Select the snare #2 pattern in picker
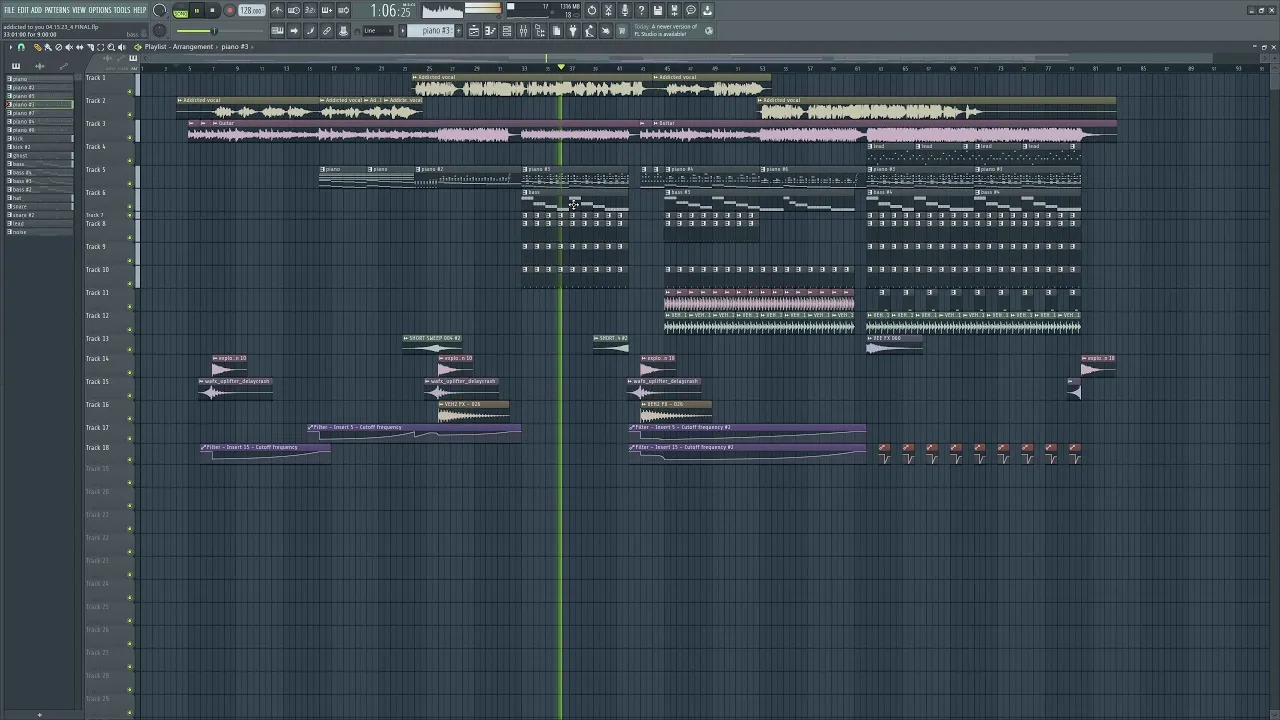The image size is (1280, 720). tap(40, 215)
